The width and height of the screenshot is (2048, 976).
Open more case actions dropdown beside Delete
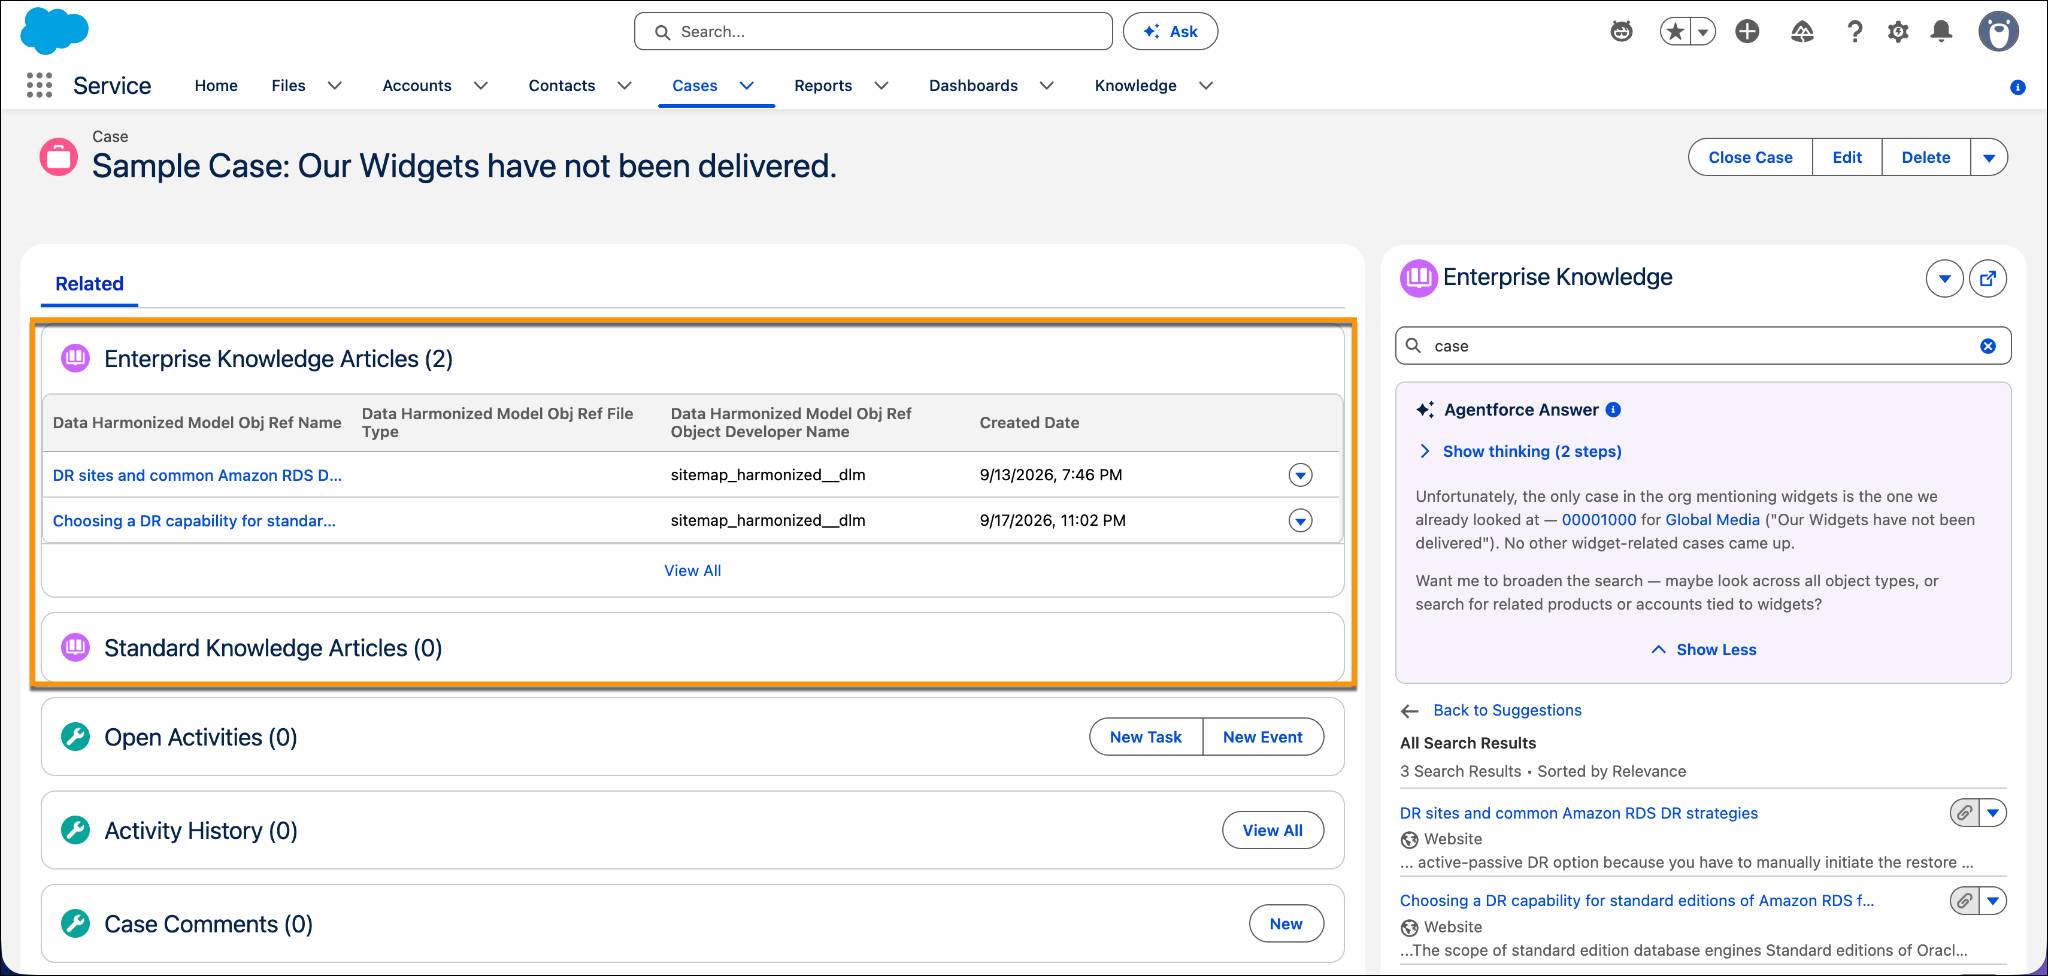click(1989, 158)
